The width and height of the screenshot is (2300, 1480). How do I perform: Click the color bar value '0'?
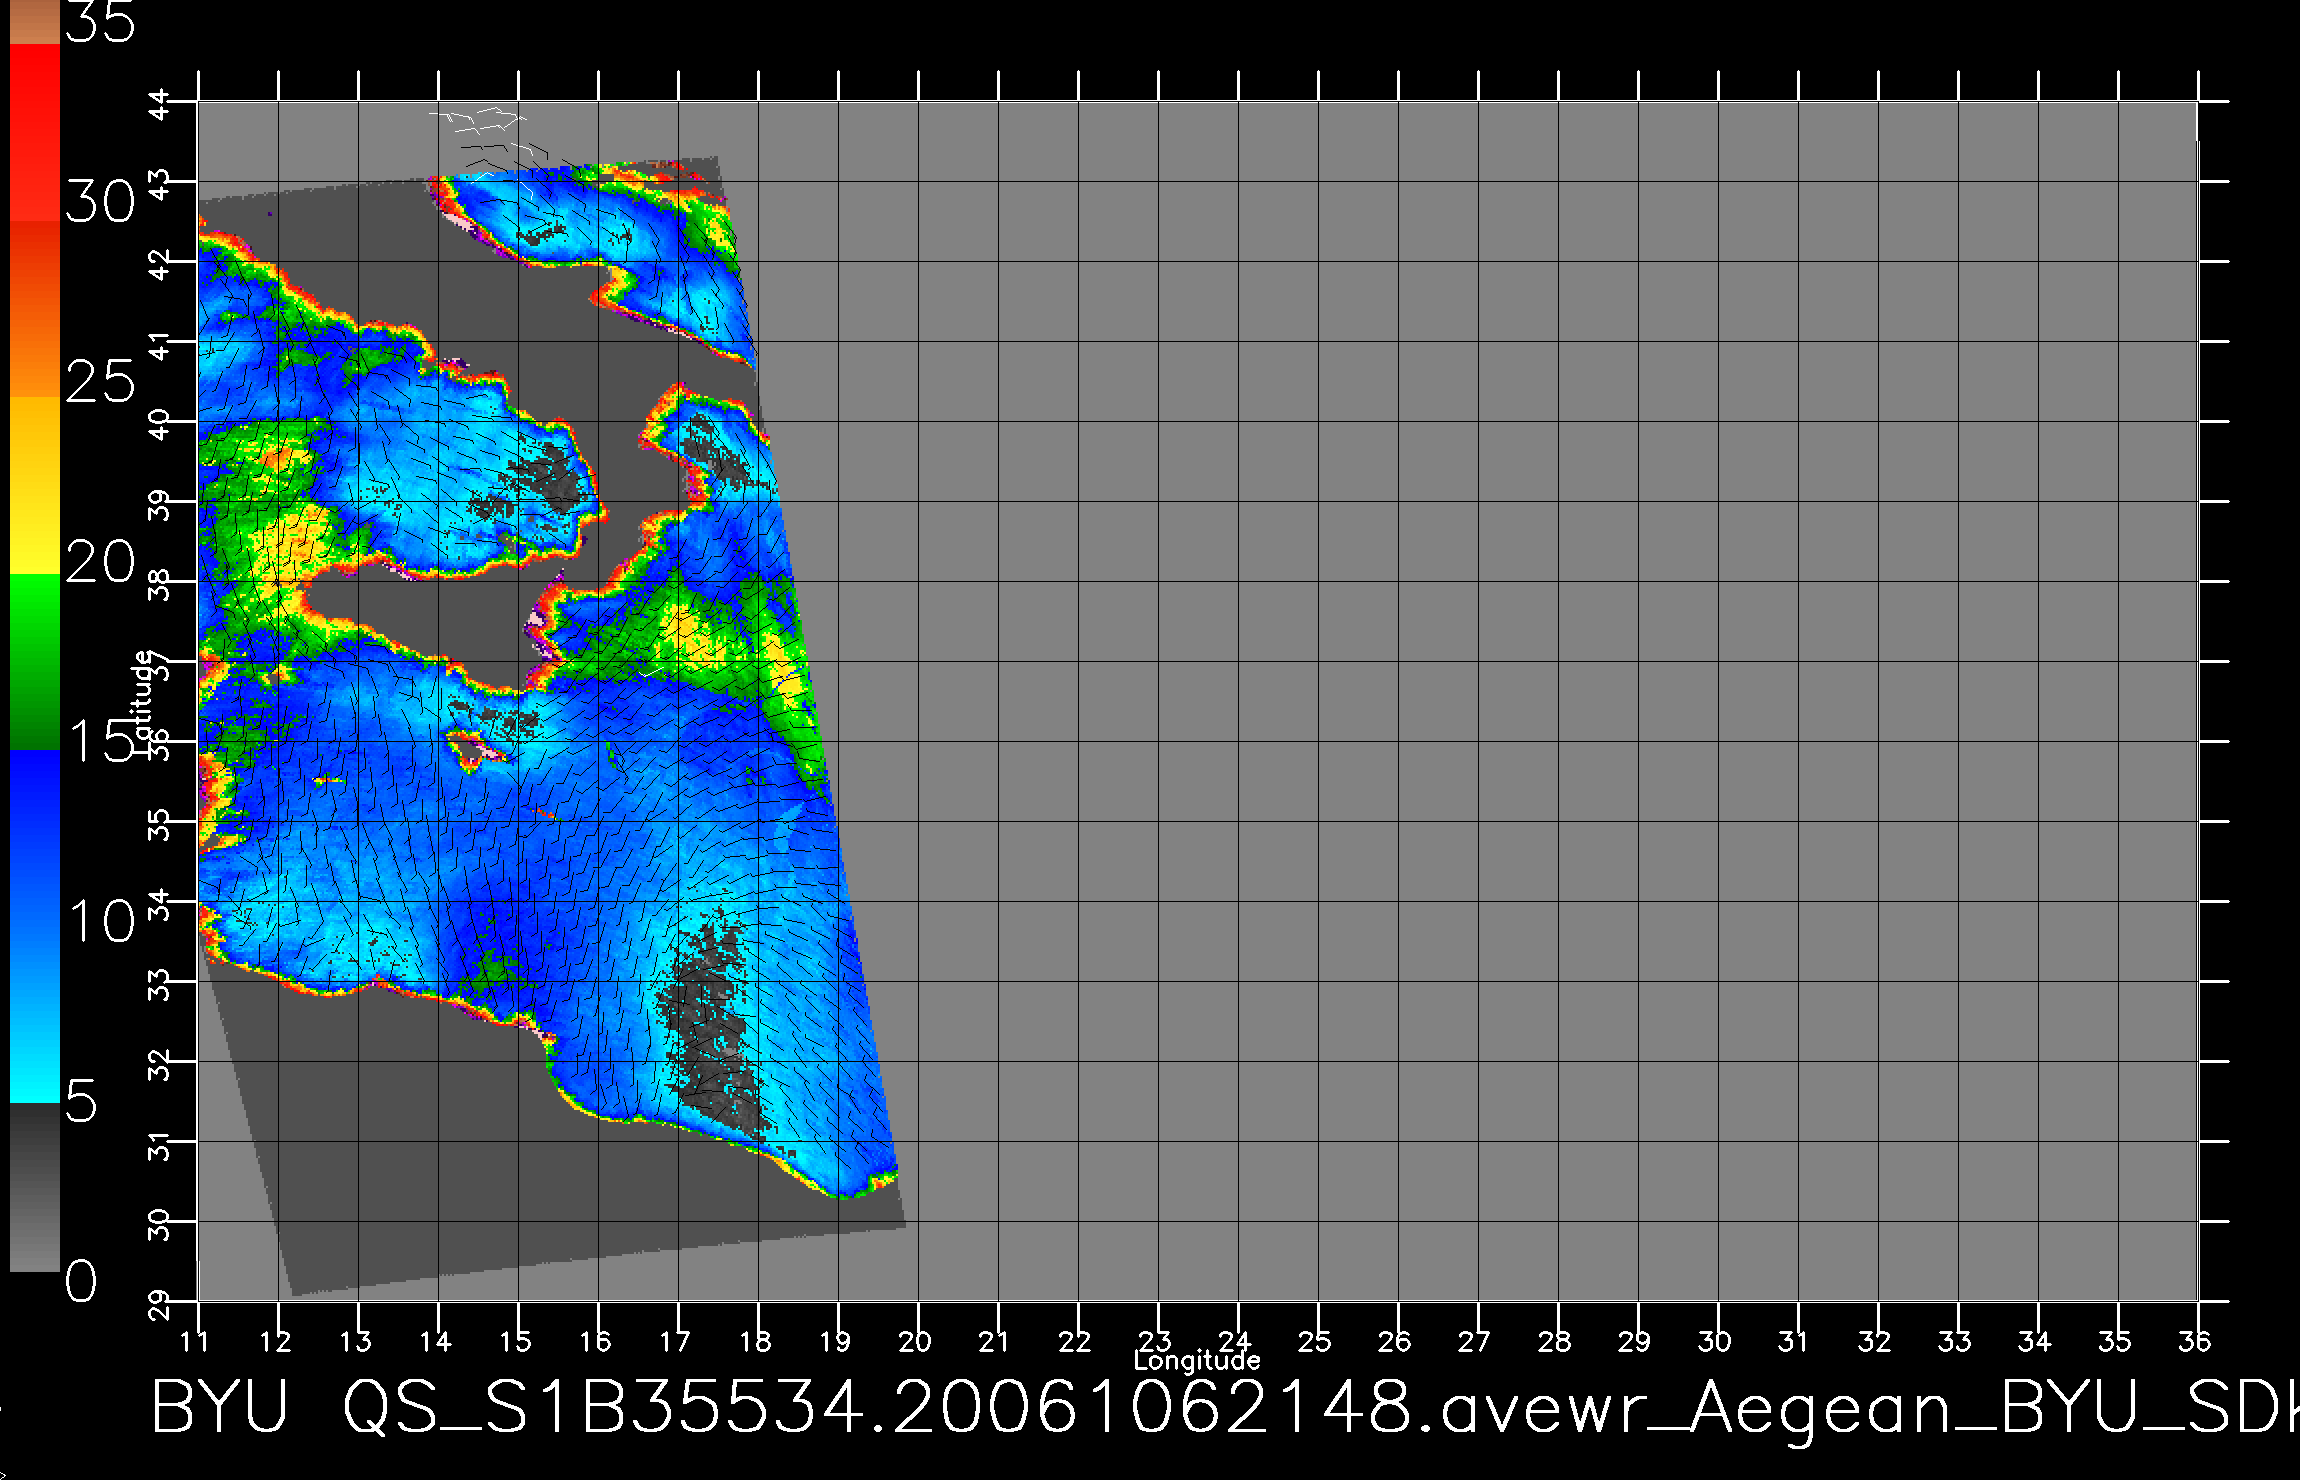81,1281
